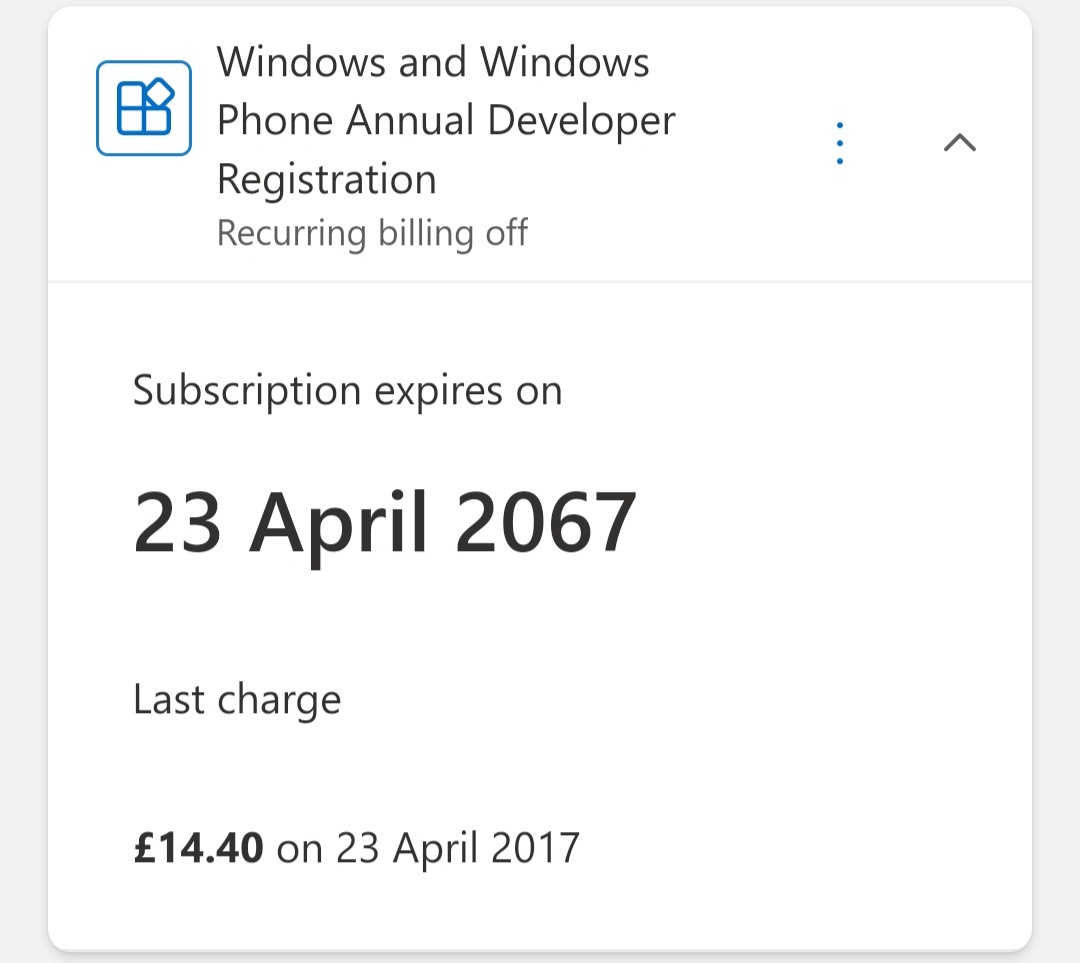The height and width of the screenshot is (963, 1080).
Task: Click the vertical ellipsis beside the subscription title
Action: click(839, 142)
